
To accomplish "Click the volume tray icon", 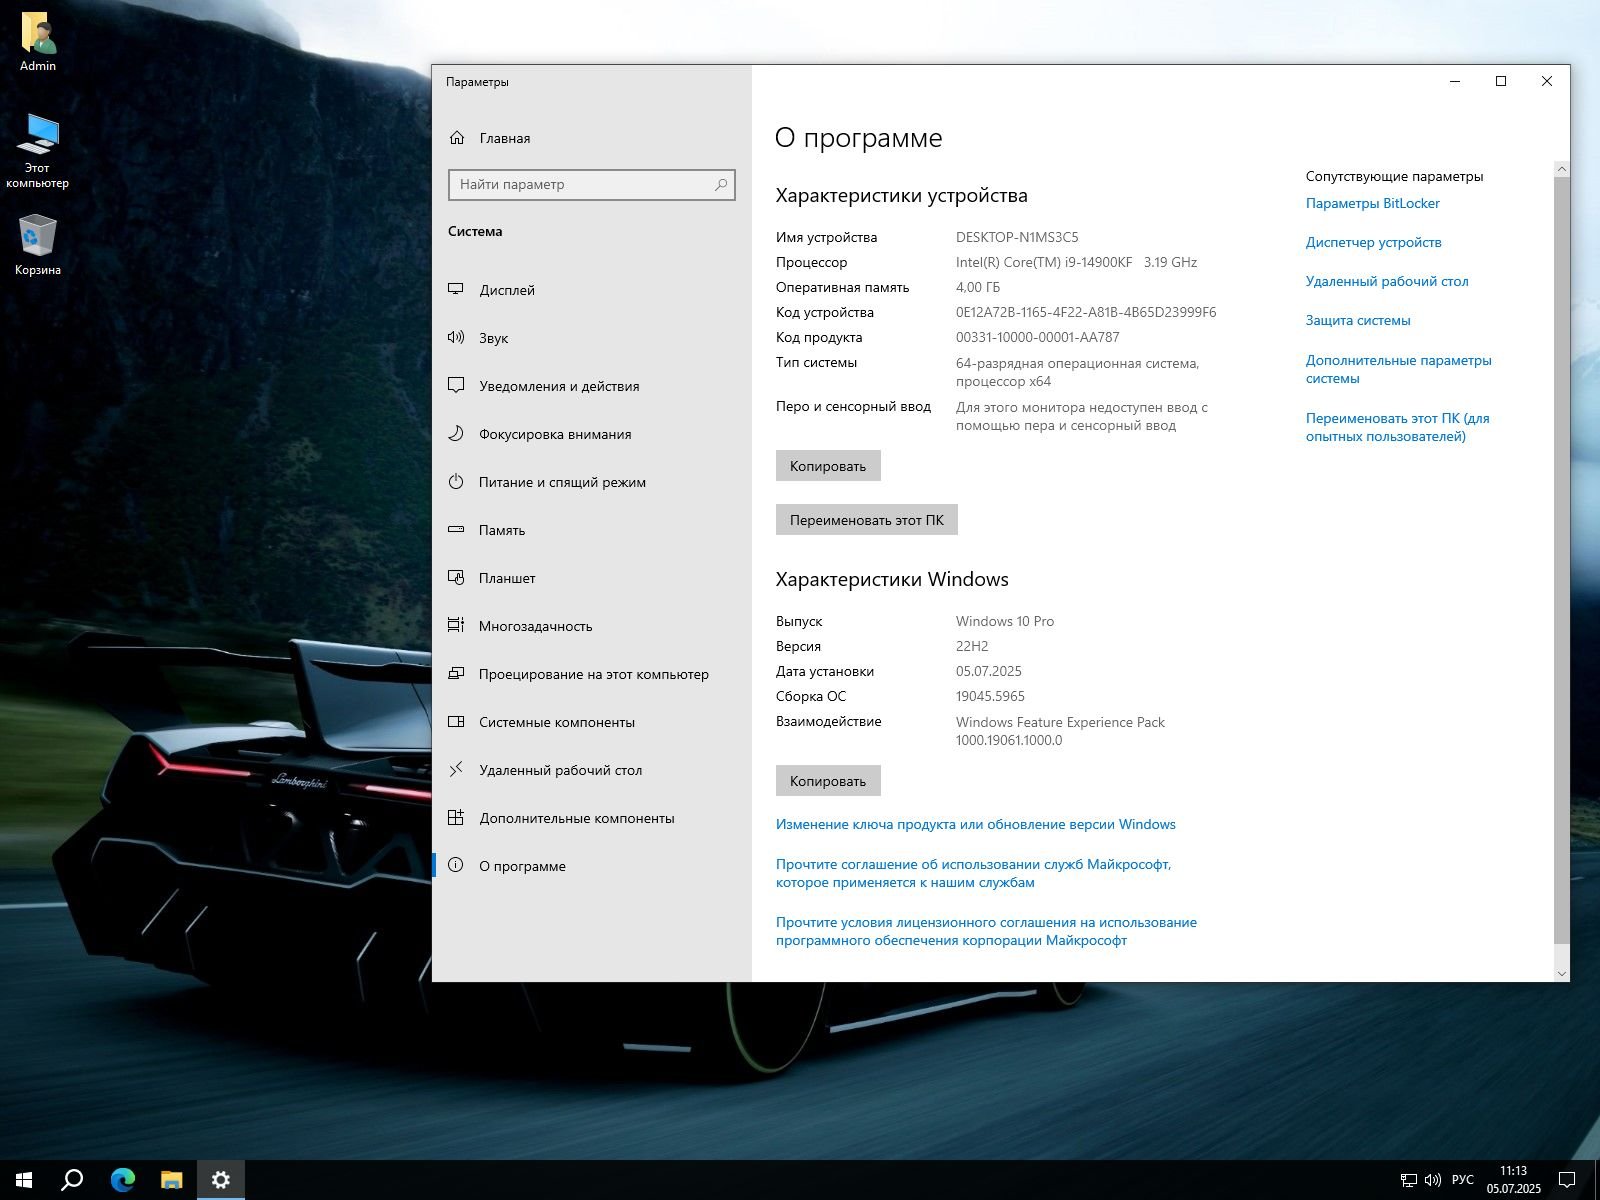I will pos(1432,1180).
